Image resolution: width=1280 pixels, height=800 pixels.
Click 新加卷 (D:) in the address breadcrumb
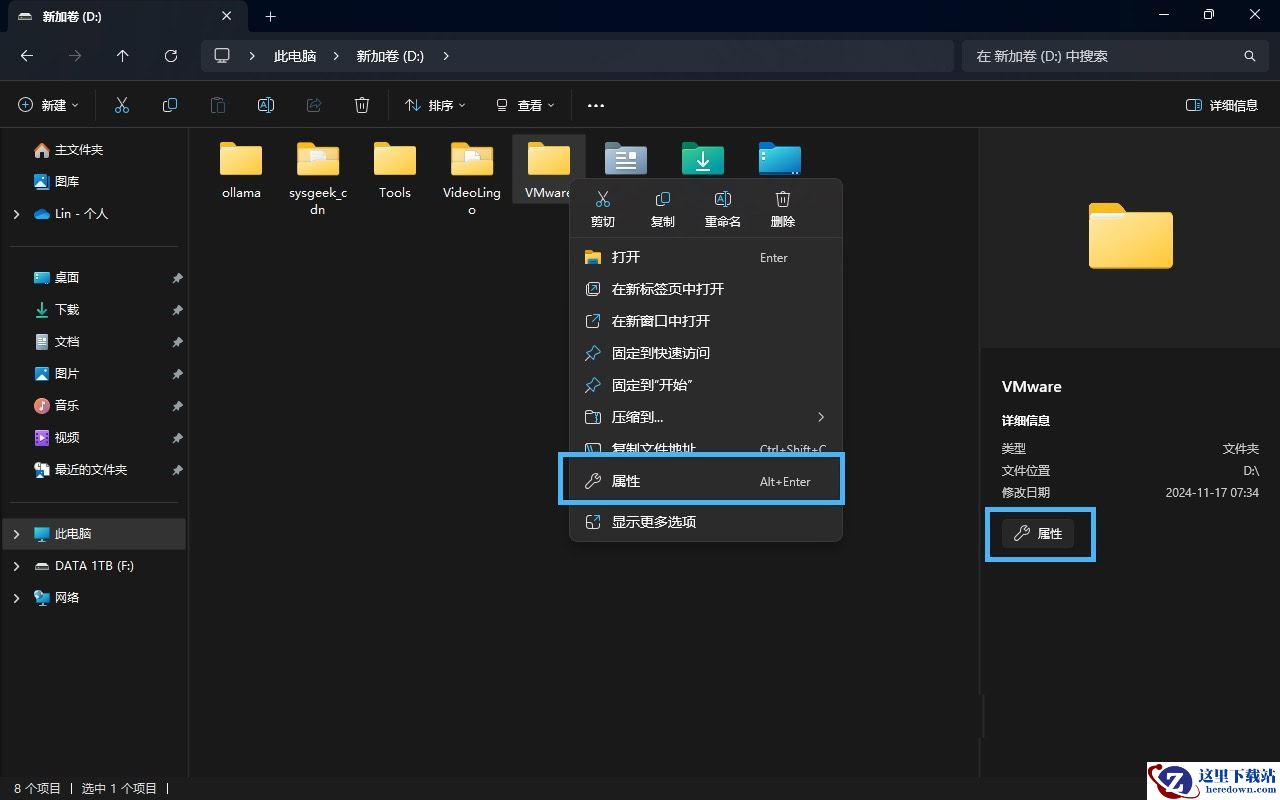click(x=390, y=56)
